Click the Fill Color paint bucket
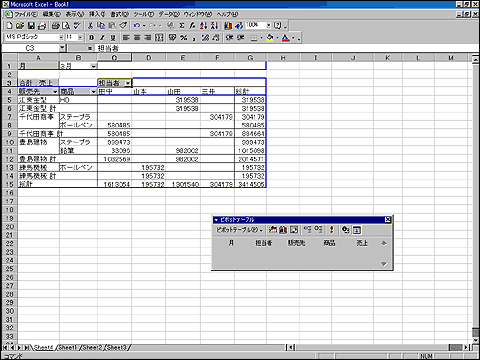The width and height of the screenshot is (480, 360). coord(270,38)
